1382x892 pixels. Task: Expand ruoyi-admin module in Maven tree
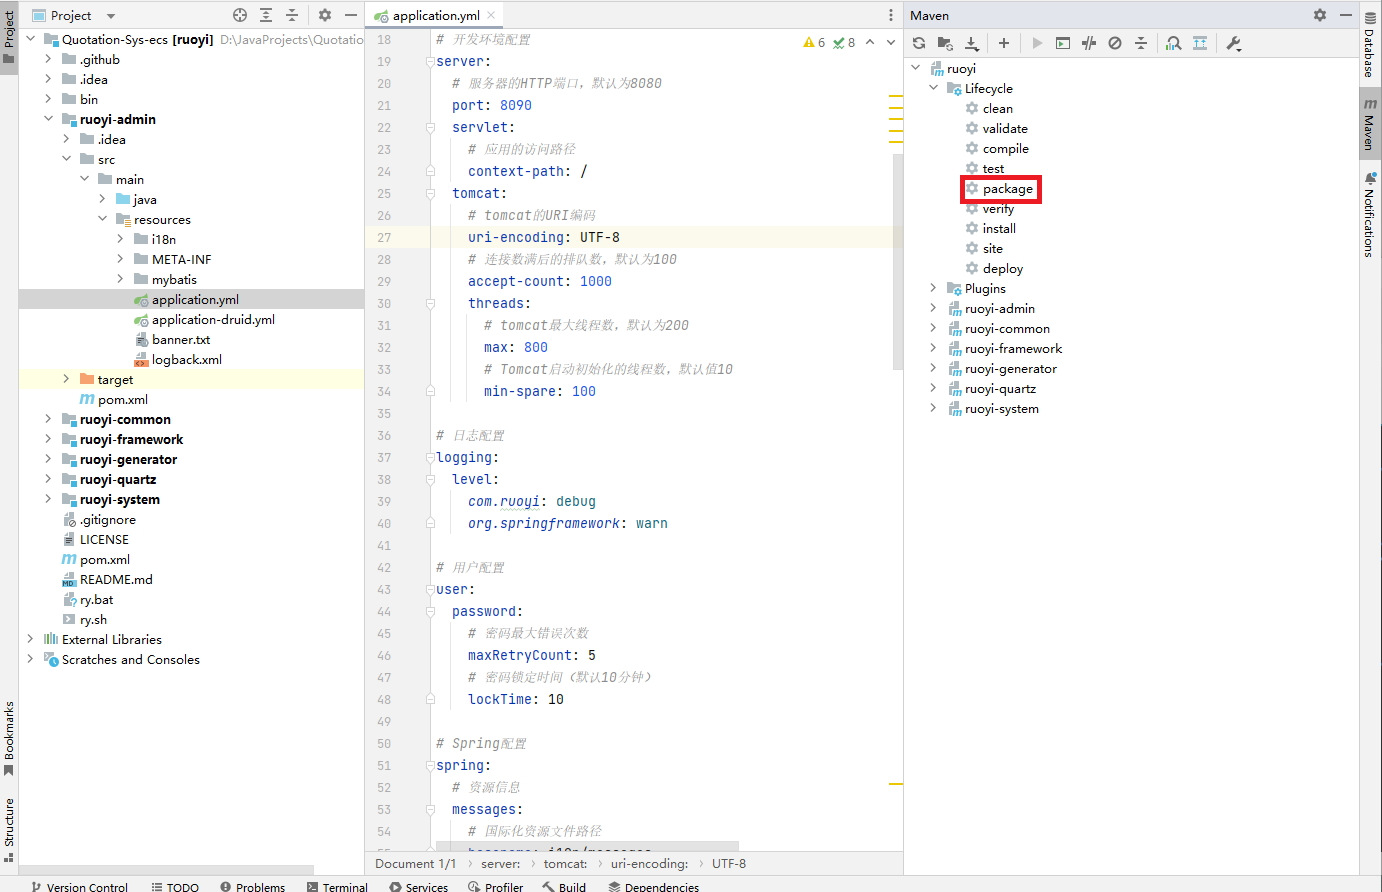(x=934, y=308)
